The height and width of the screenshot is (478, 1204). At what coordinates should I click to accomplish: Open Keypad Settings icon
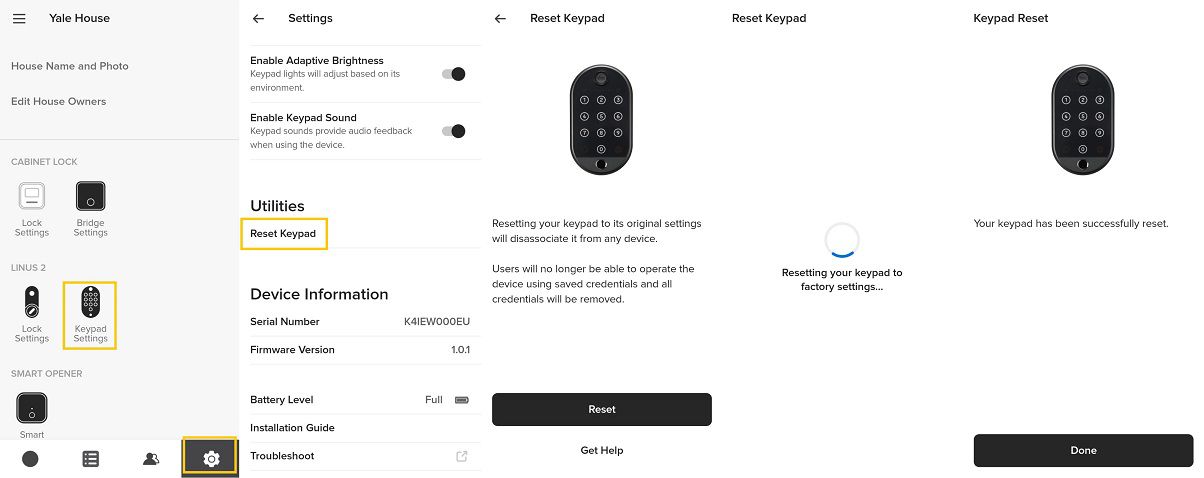90,303
